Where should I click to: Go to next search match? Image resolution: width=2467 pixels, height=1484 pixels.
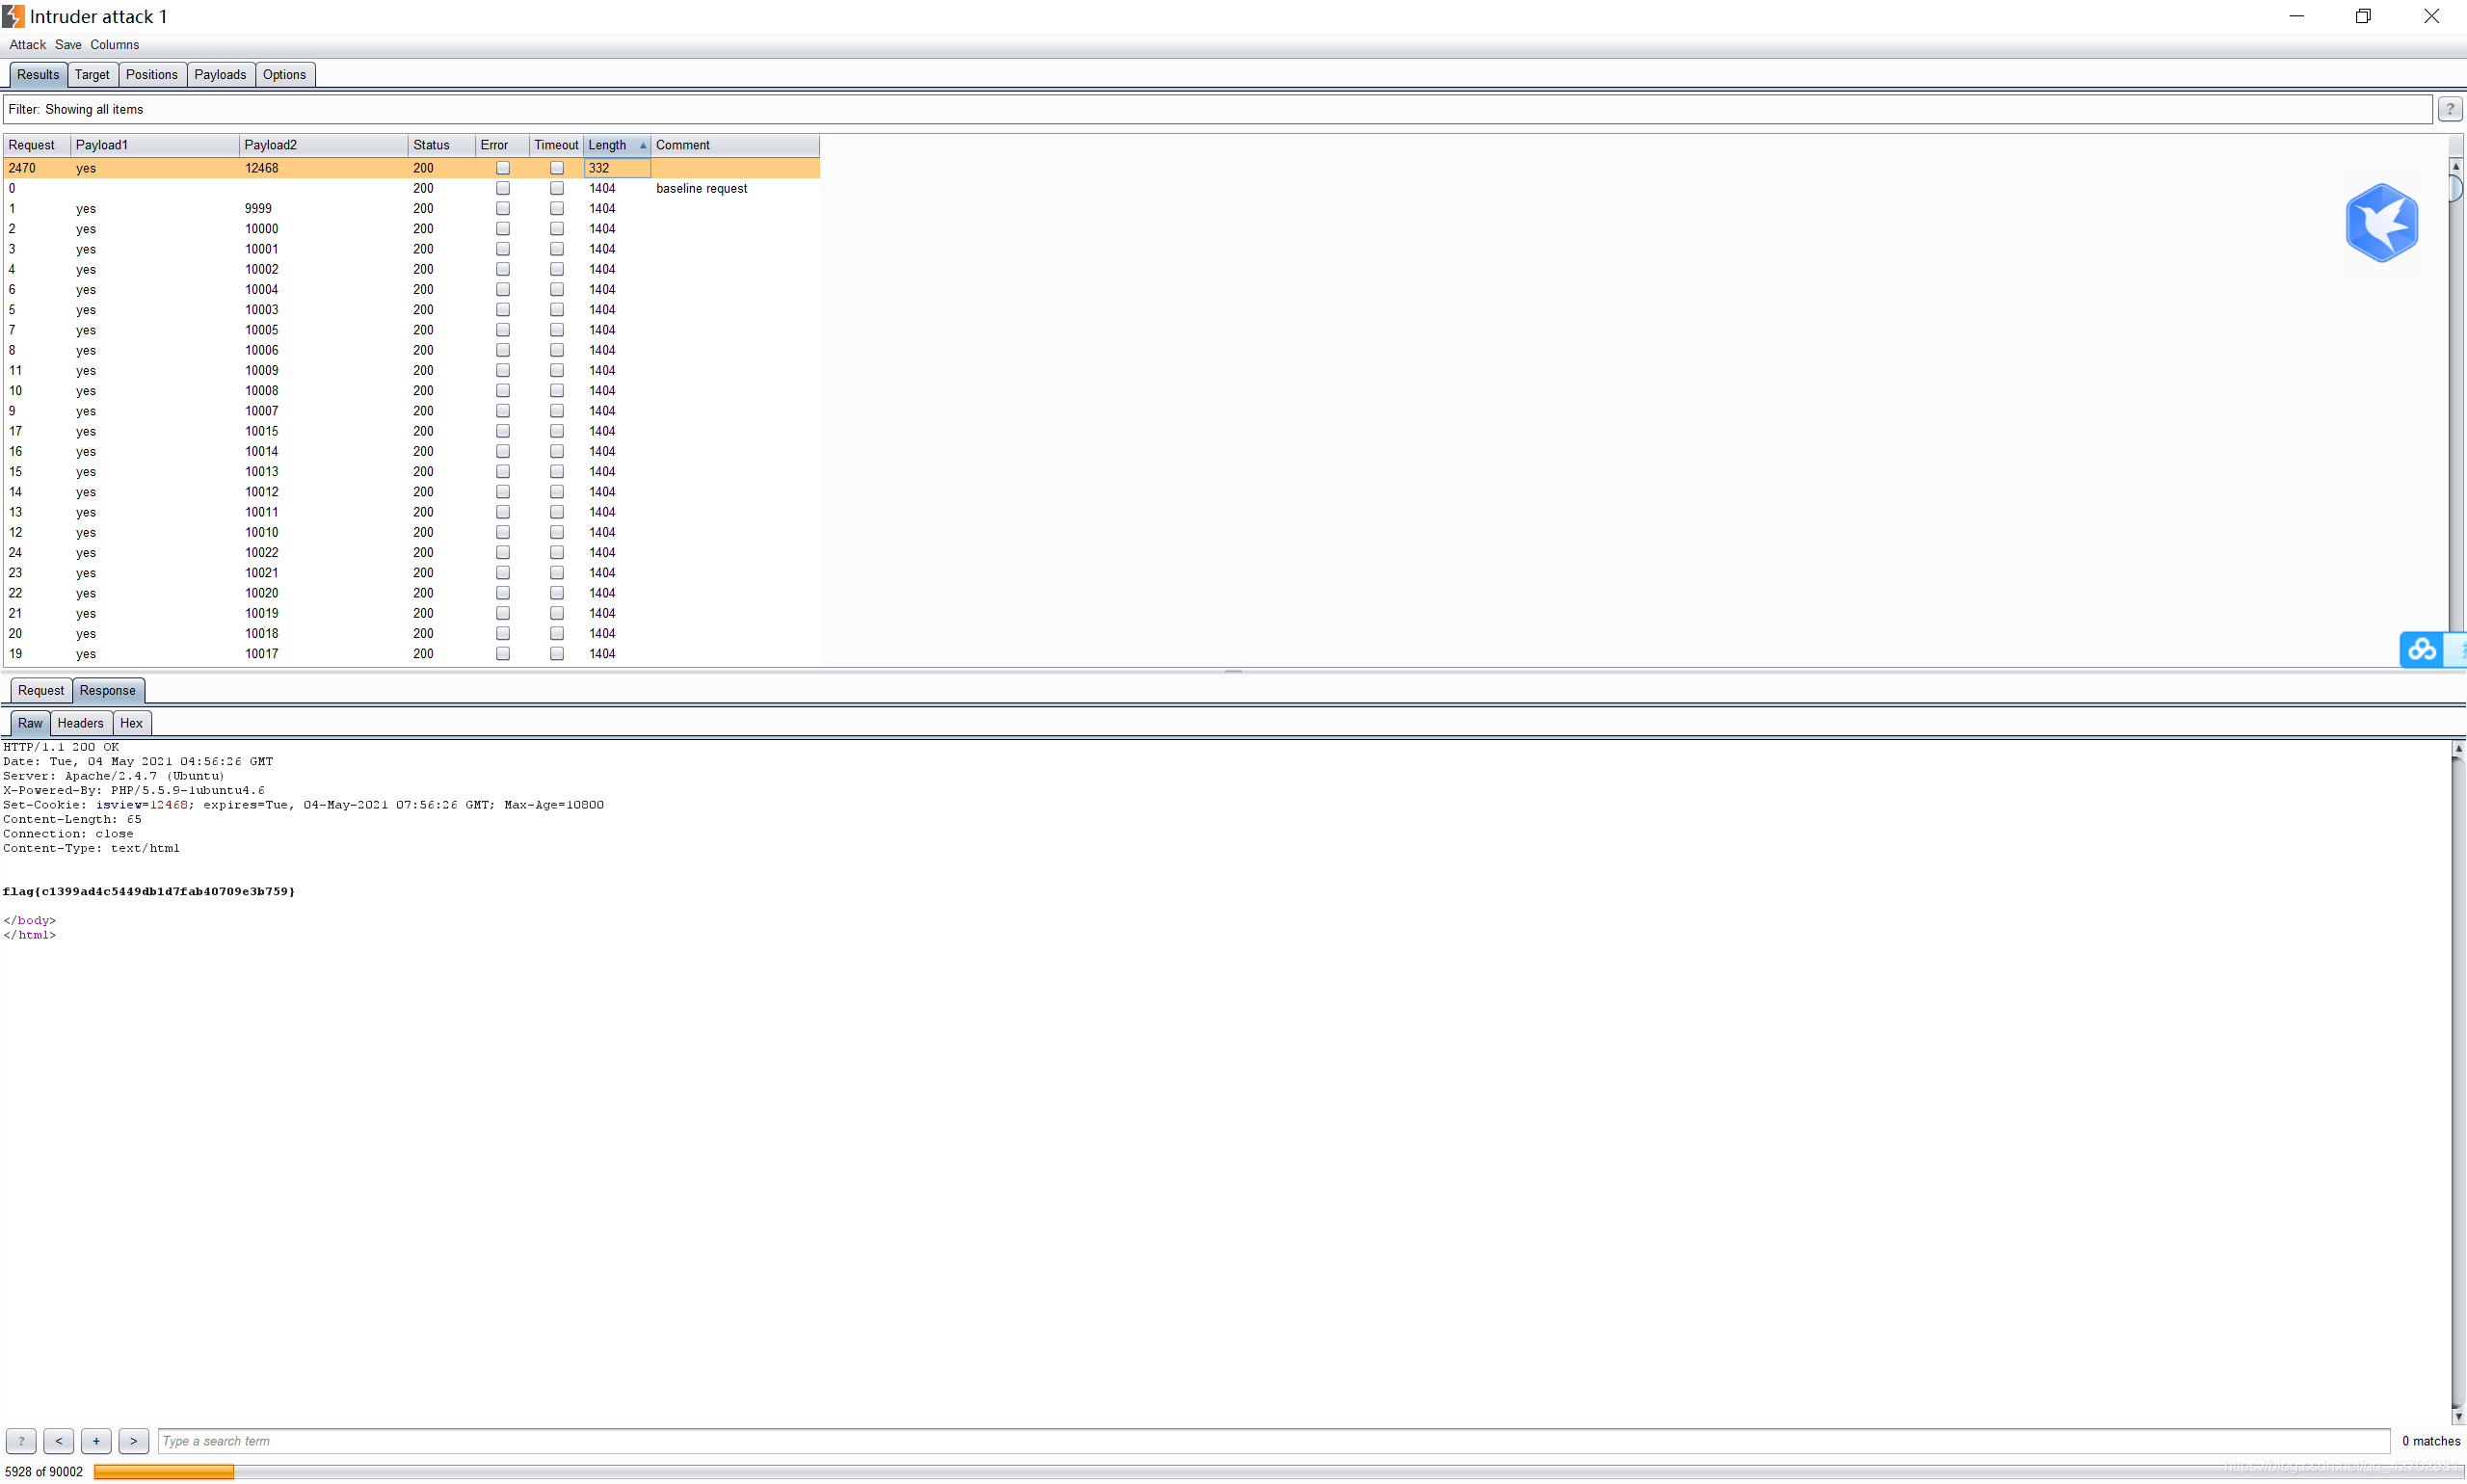point(134,1441)
